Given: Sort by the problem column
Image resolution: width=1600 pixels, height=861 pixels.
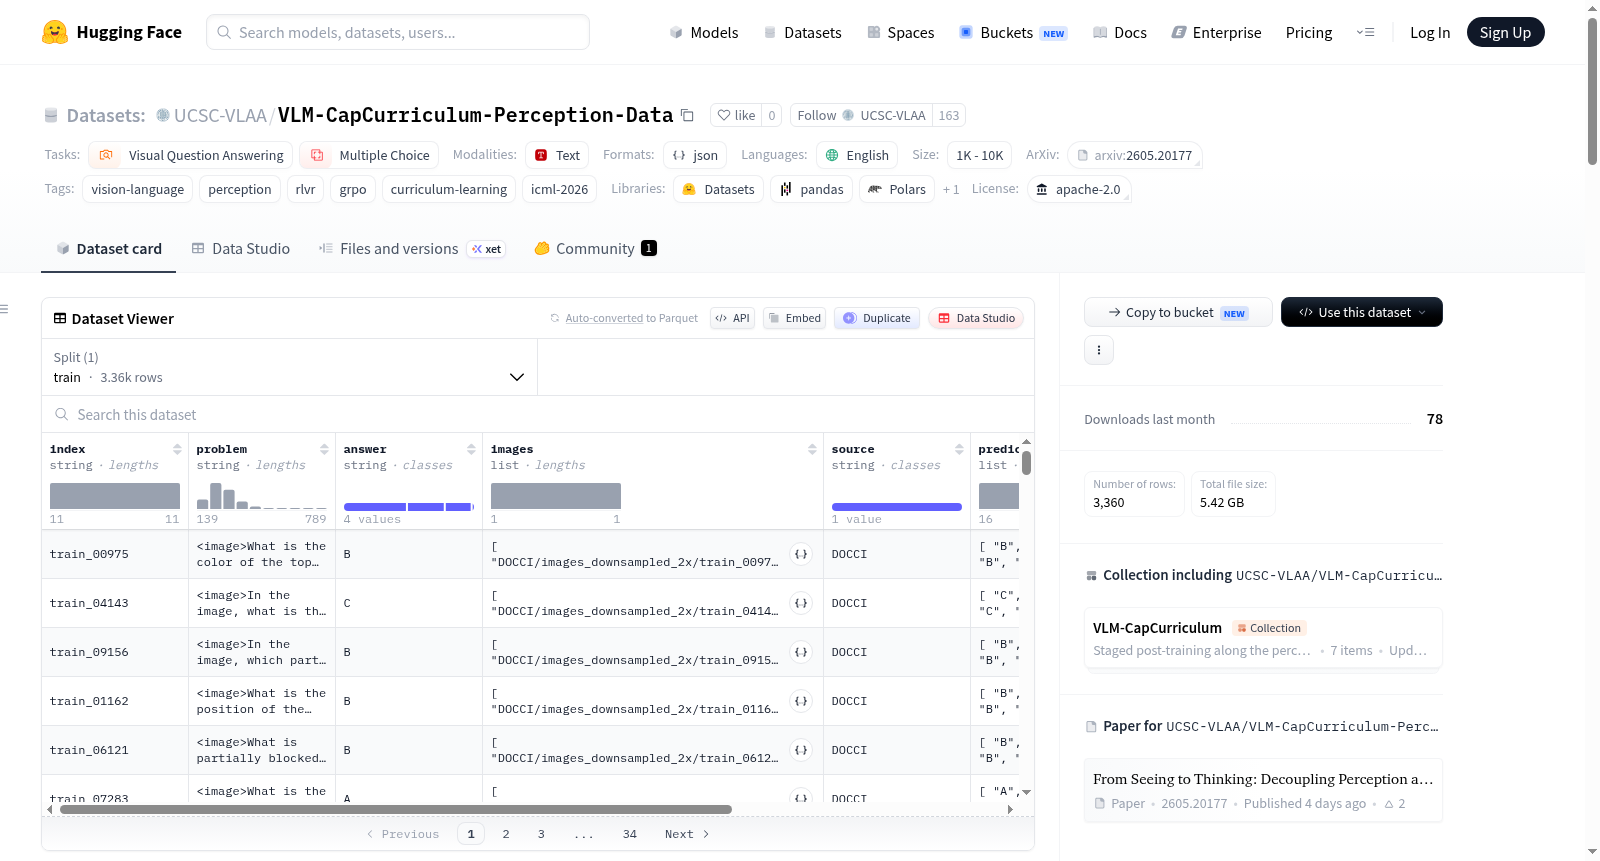Looking at the screenshot, I should (x=324, y=449).
